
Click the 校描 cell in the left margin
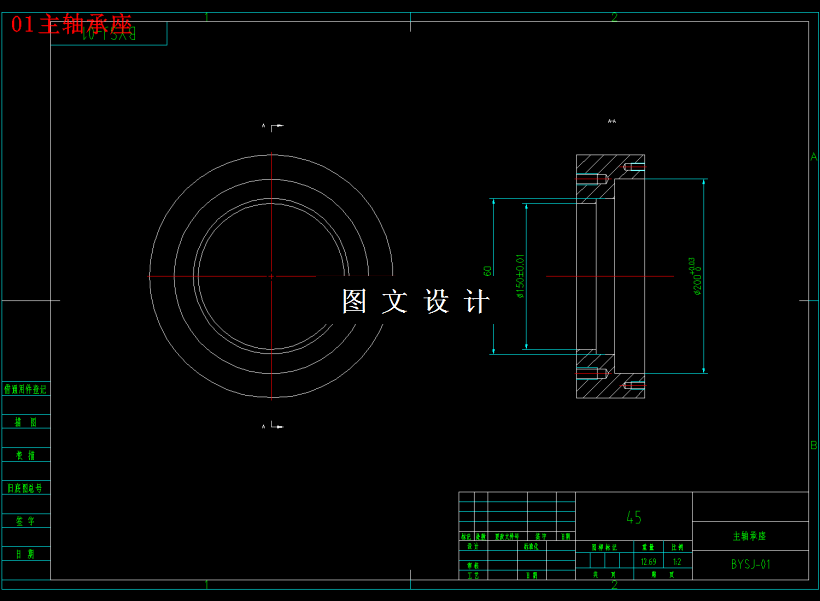(25, 455)
